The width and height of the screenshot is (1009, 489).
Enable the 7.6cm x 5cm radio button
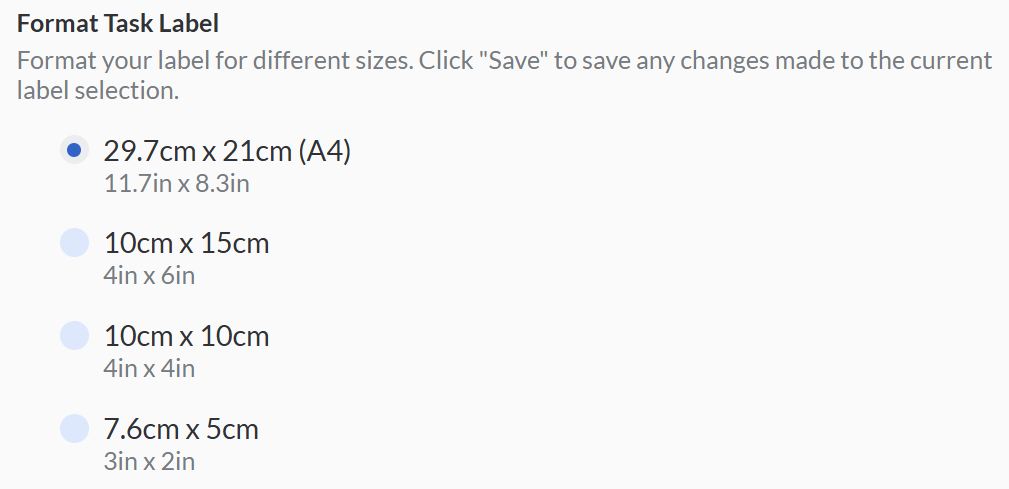[x=74, y=429]
